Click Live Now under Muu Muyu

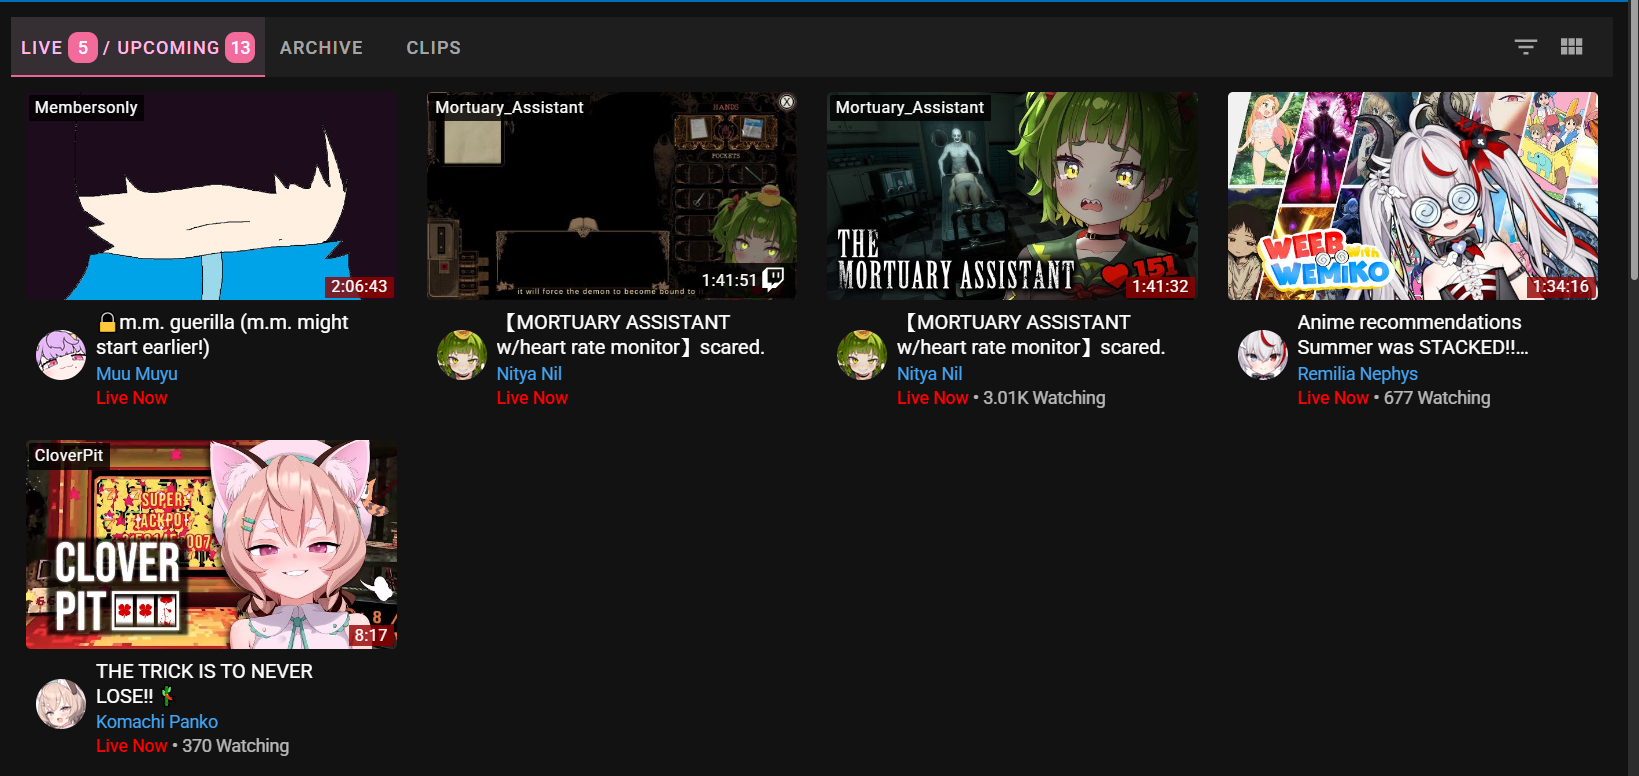132,398
